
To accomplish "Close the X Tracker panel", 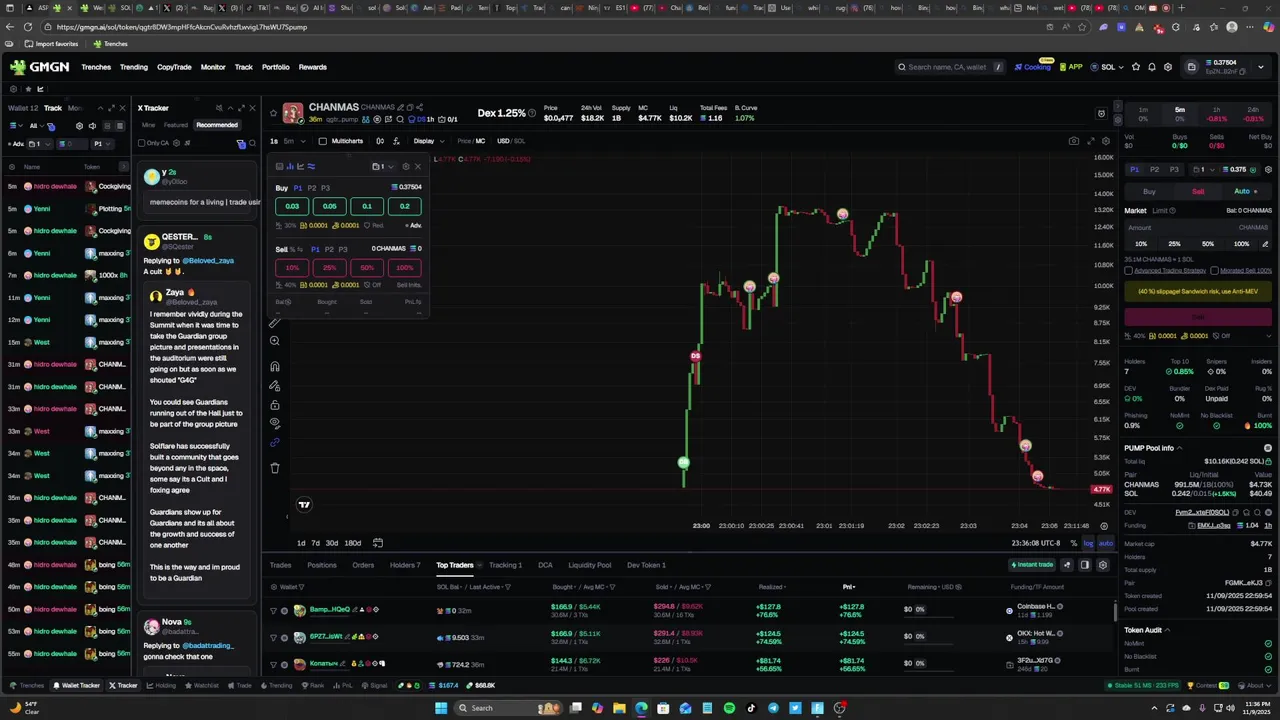I will tap(252, 108).
